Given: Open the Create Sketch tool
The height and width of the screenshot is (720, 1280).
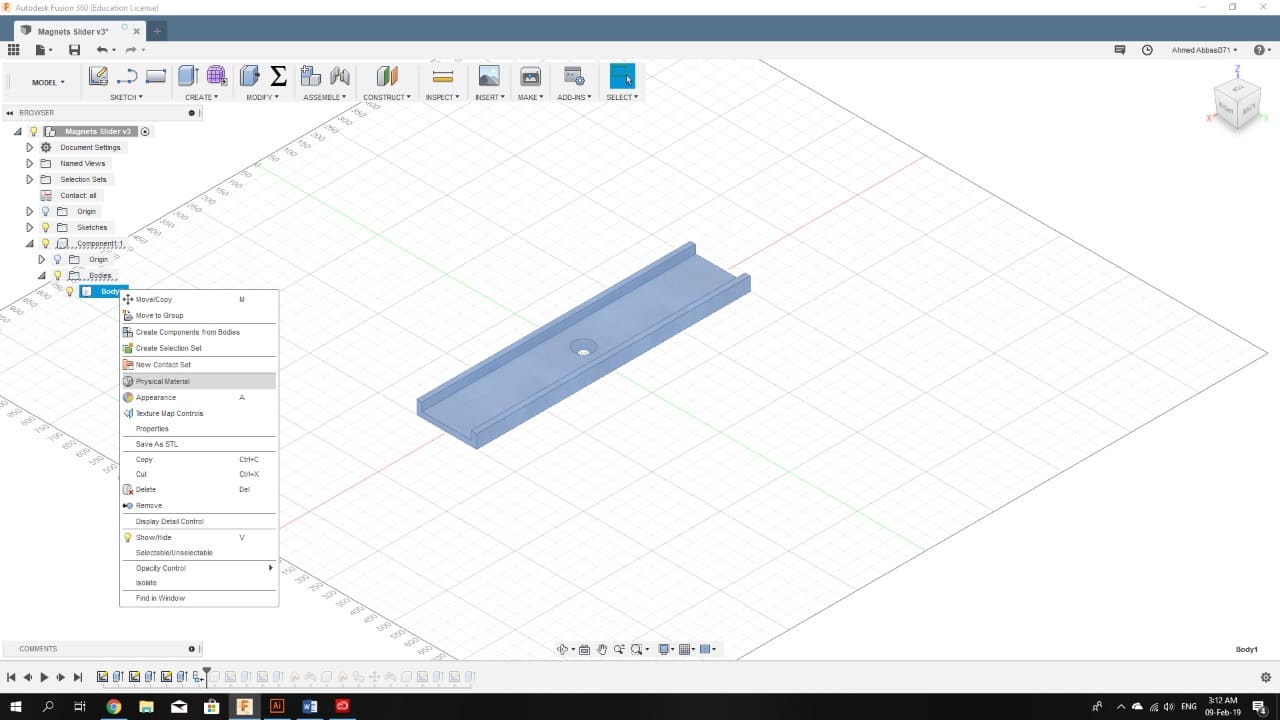Looking at the screenshot, I should [x=98, y=76].
